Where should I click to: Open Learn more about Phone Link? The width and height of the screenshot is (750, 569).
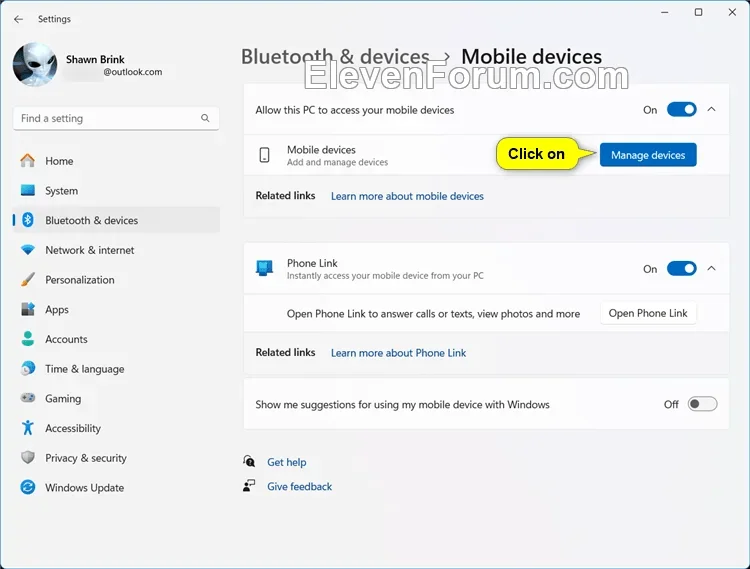coord(398,353)
